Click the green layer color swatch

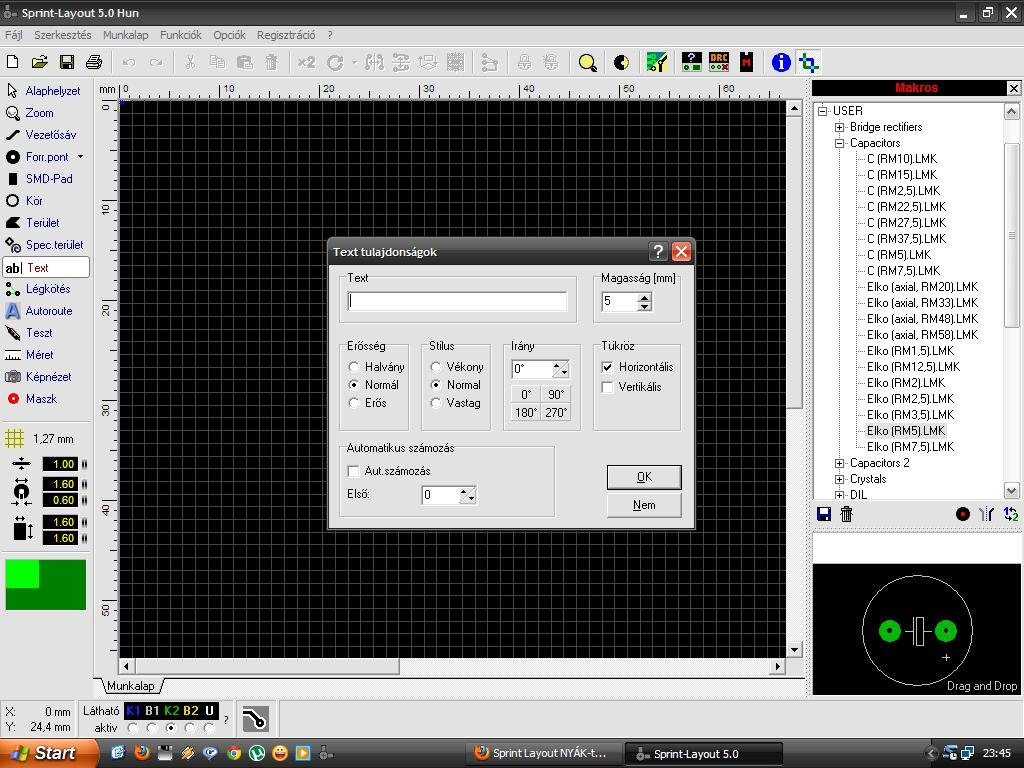(45, 584)
